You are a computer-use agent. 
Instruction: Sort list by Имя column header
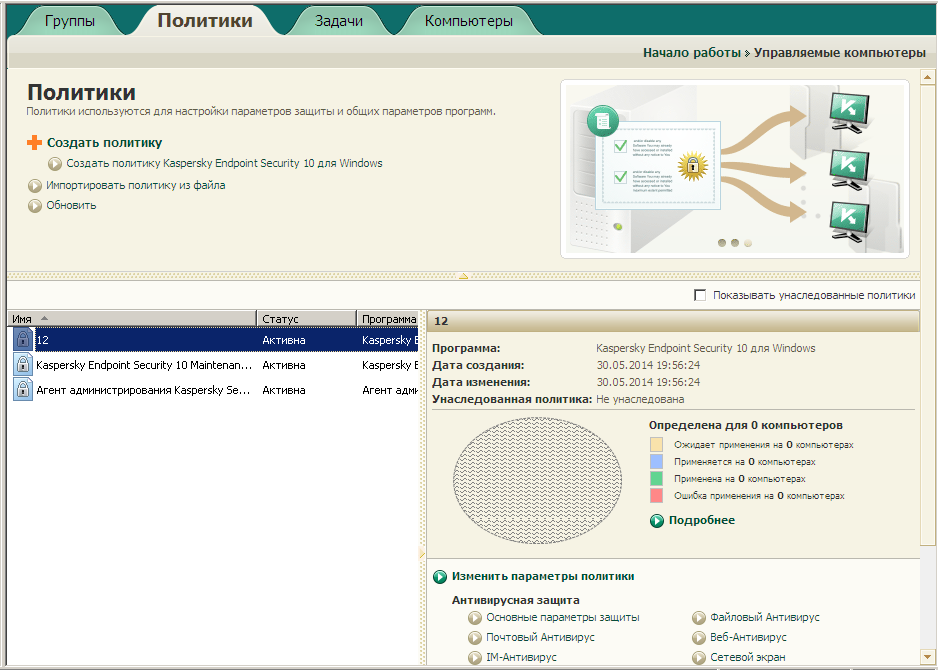[132, 319]
